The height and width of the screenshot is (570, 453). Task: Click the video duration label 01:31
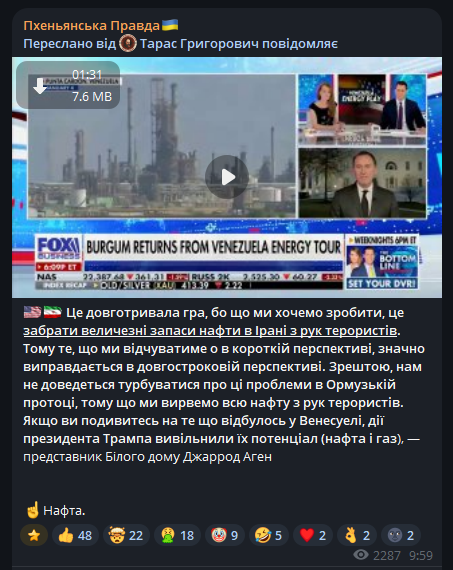coord(87,75)
